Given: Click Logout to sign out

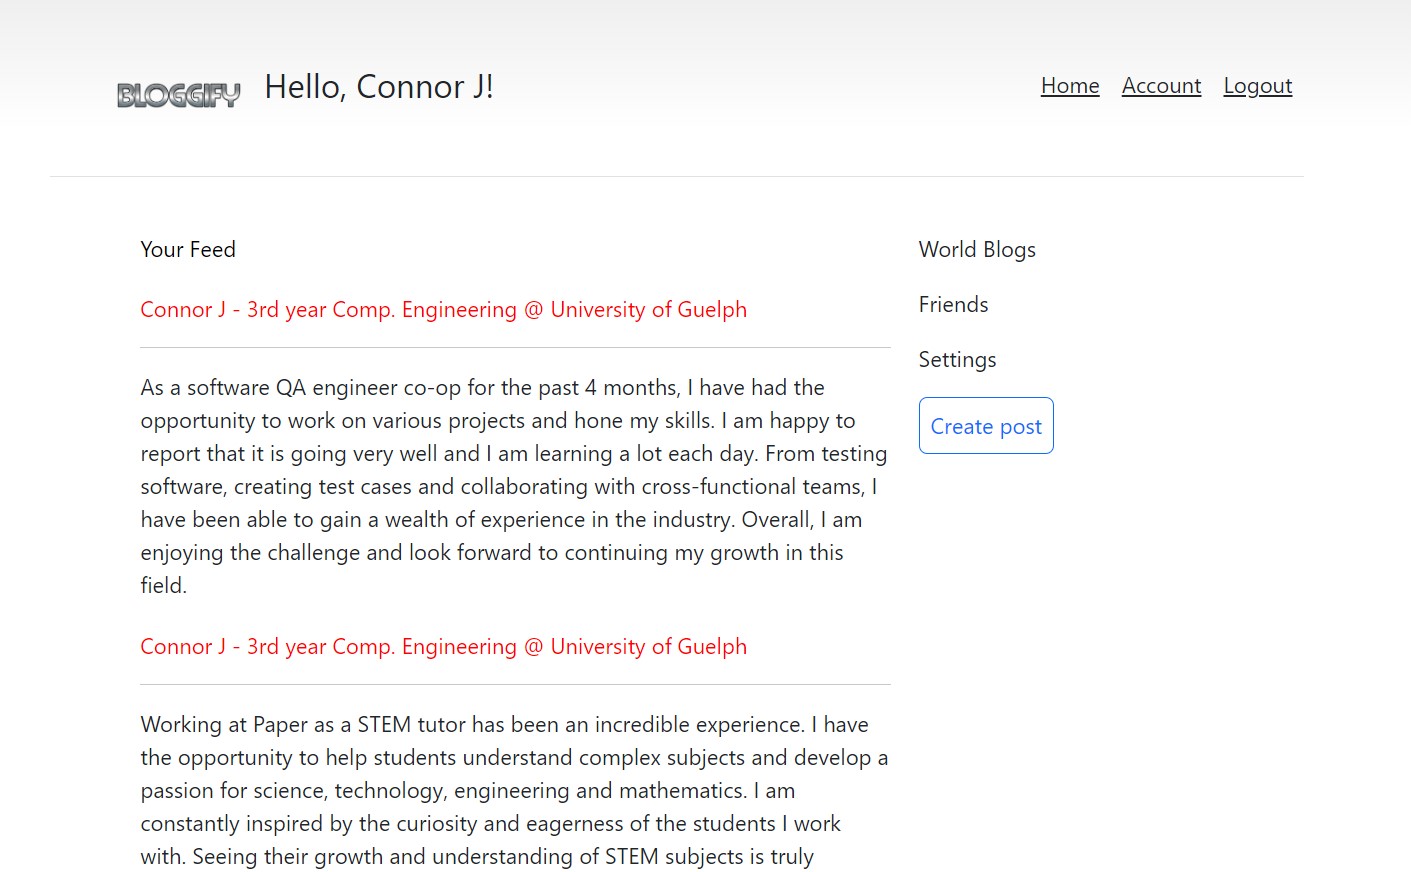Looking at the screenshot, I should click(x=1257, y=86).
